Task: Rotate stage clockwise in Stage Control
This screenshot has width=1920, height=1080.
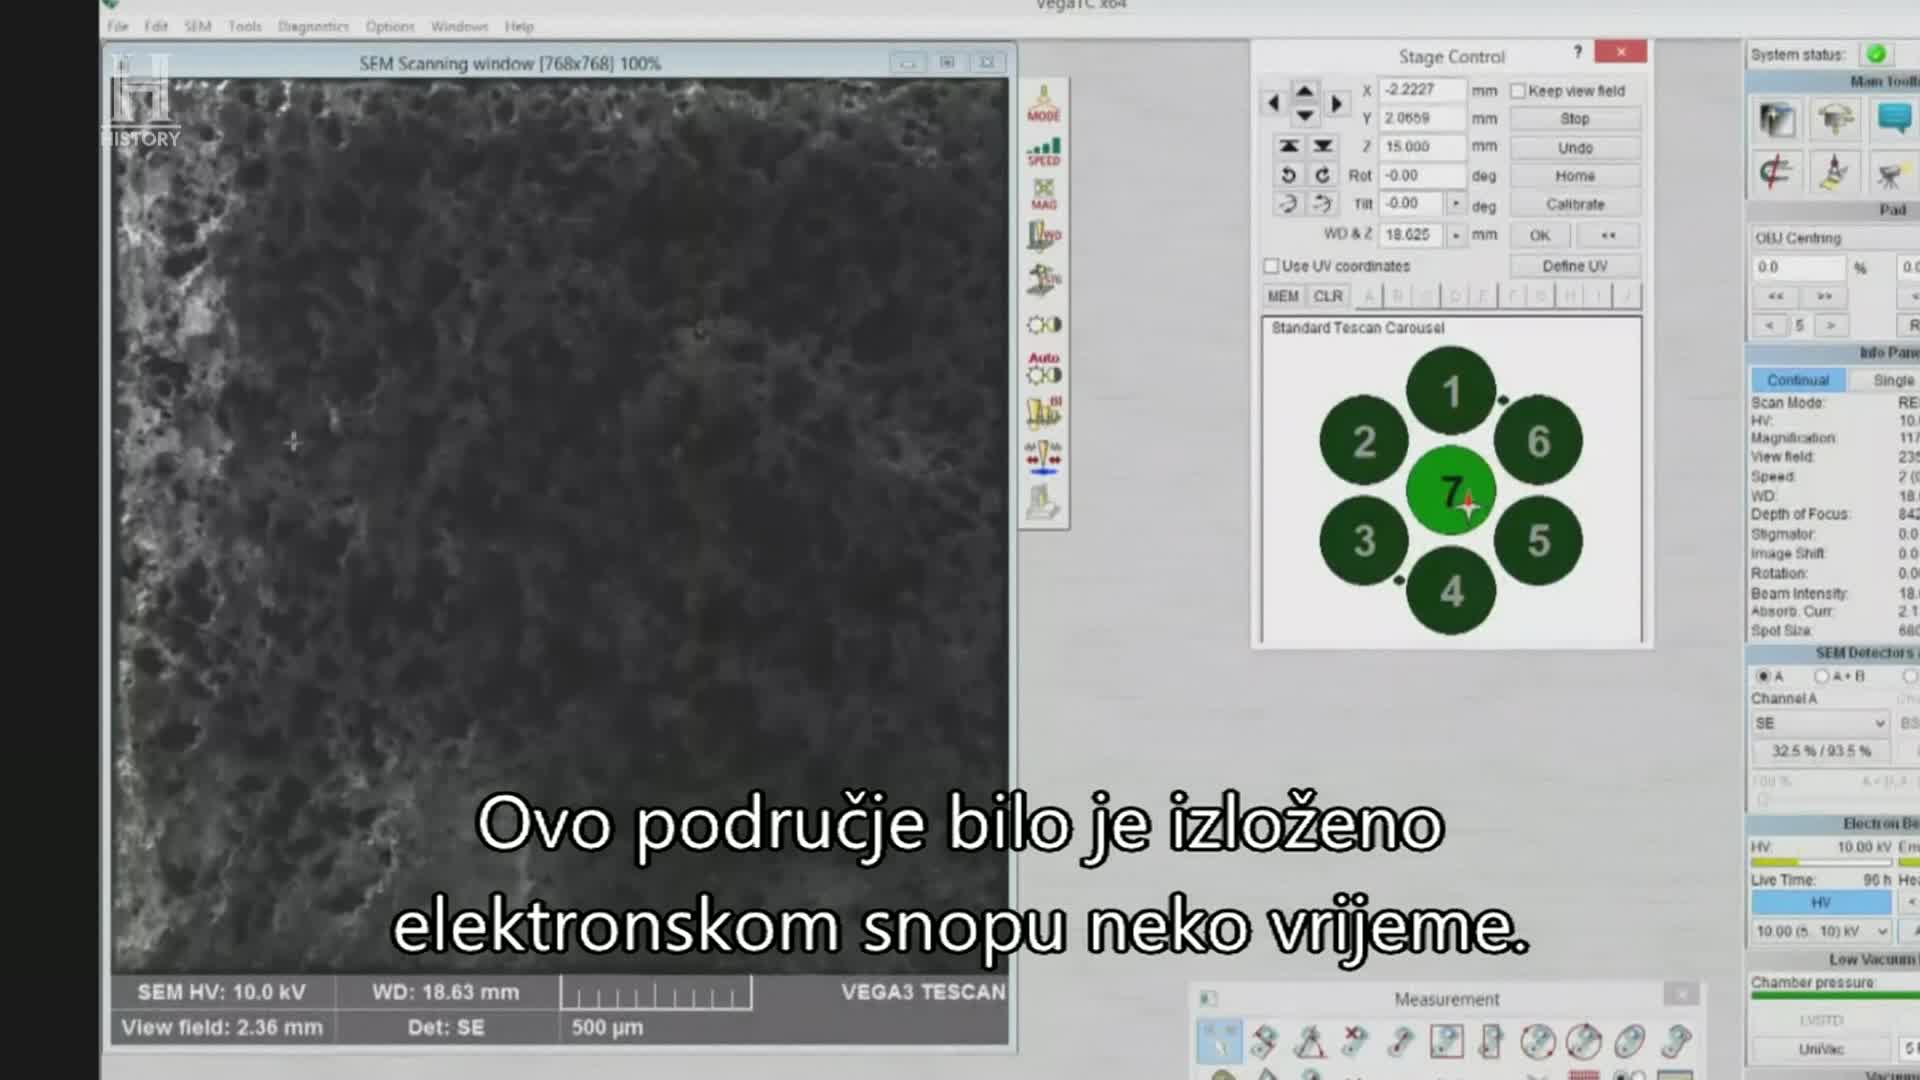Action: [1322, 175]
